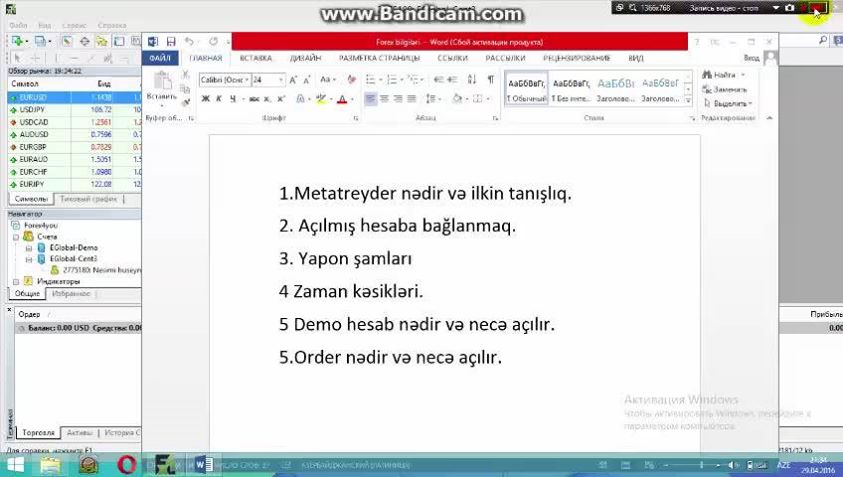Increase paragraph indent
Screen dimensions: 843x477
(452, 80)
